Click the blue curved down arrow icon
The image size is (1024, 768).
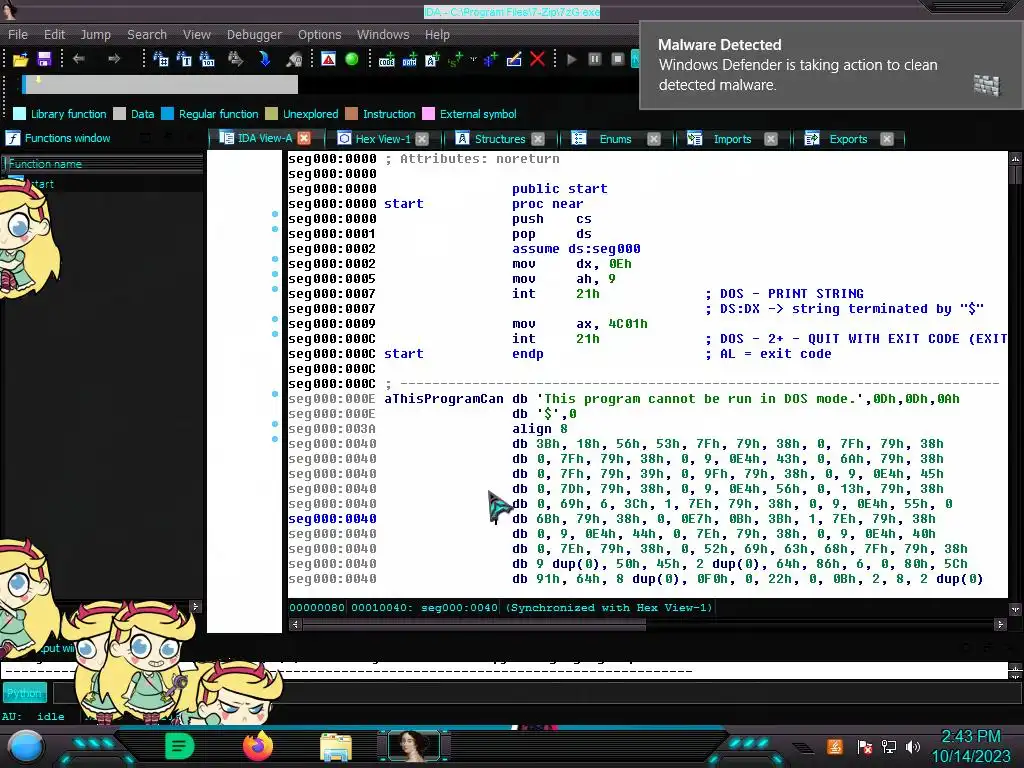click(264, 59)
